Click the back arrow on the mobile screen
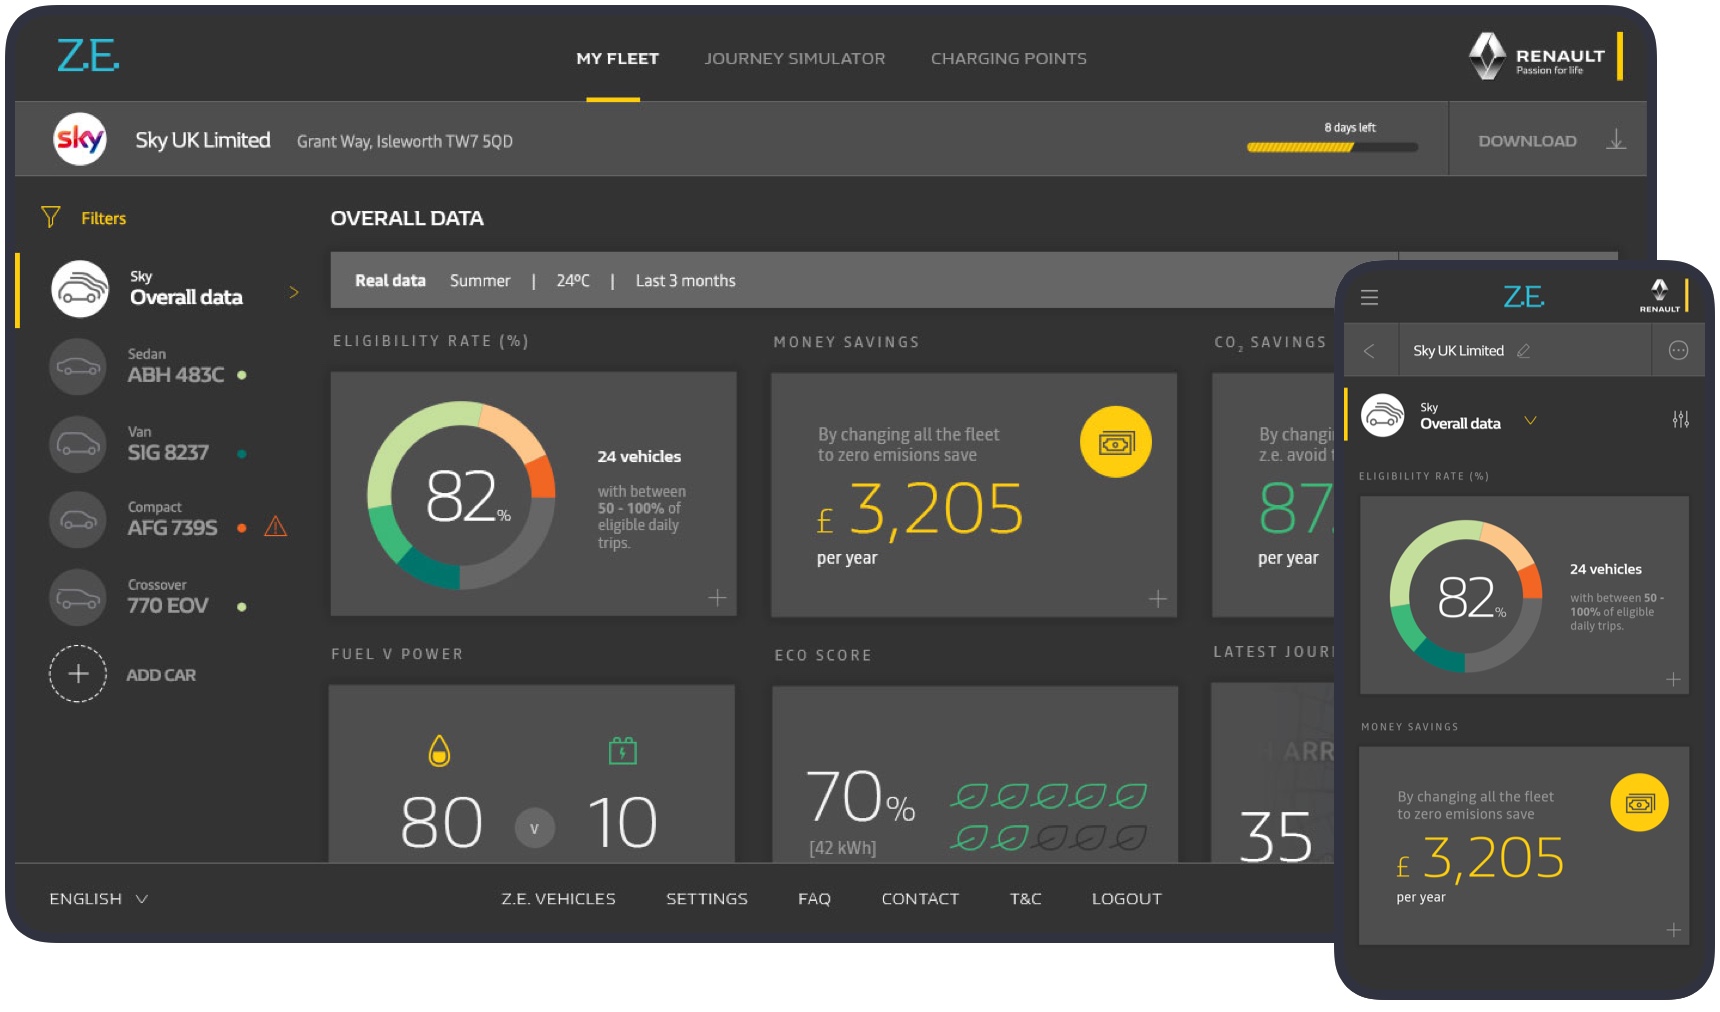 point(1369,351)
